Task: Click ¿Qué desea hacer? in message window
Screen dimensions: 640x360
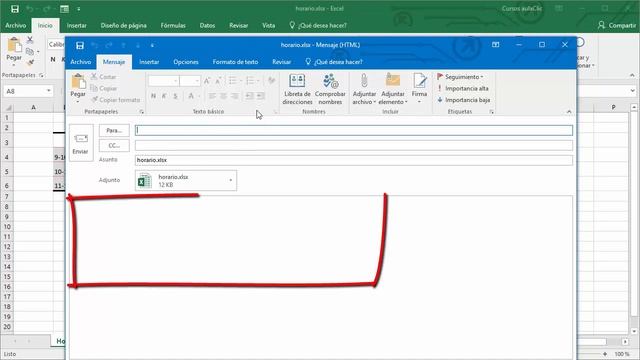Action: [334, 62]
